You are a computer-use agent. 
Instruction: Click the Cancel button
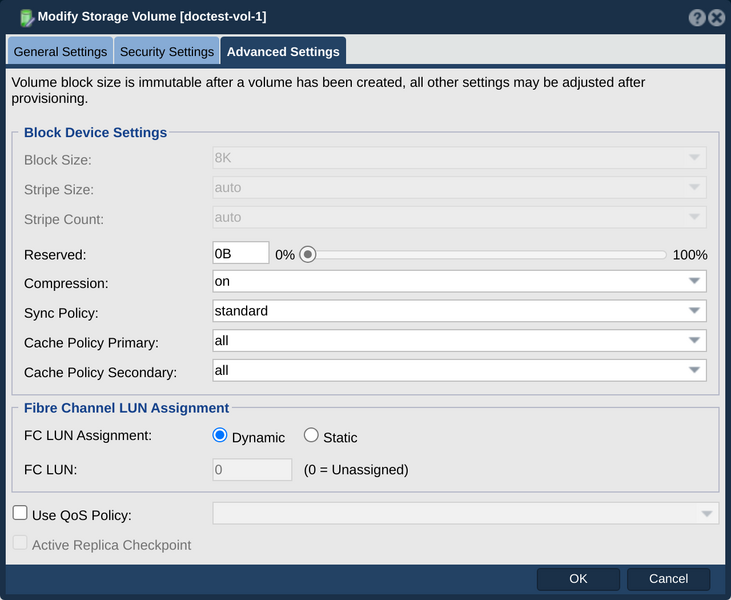coord(668,579)
